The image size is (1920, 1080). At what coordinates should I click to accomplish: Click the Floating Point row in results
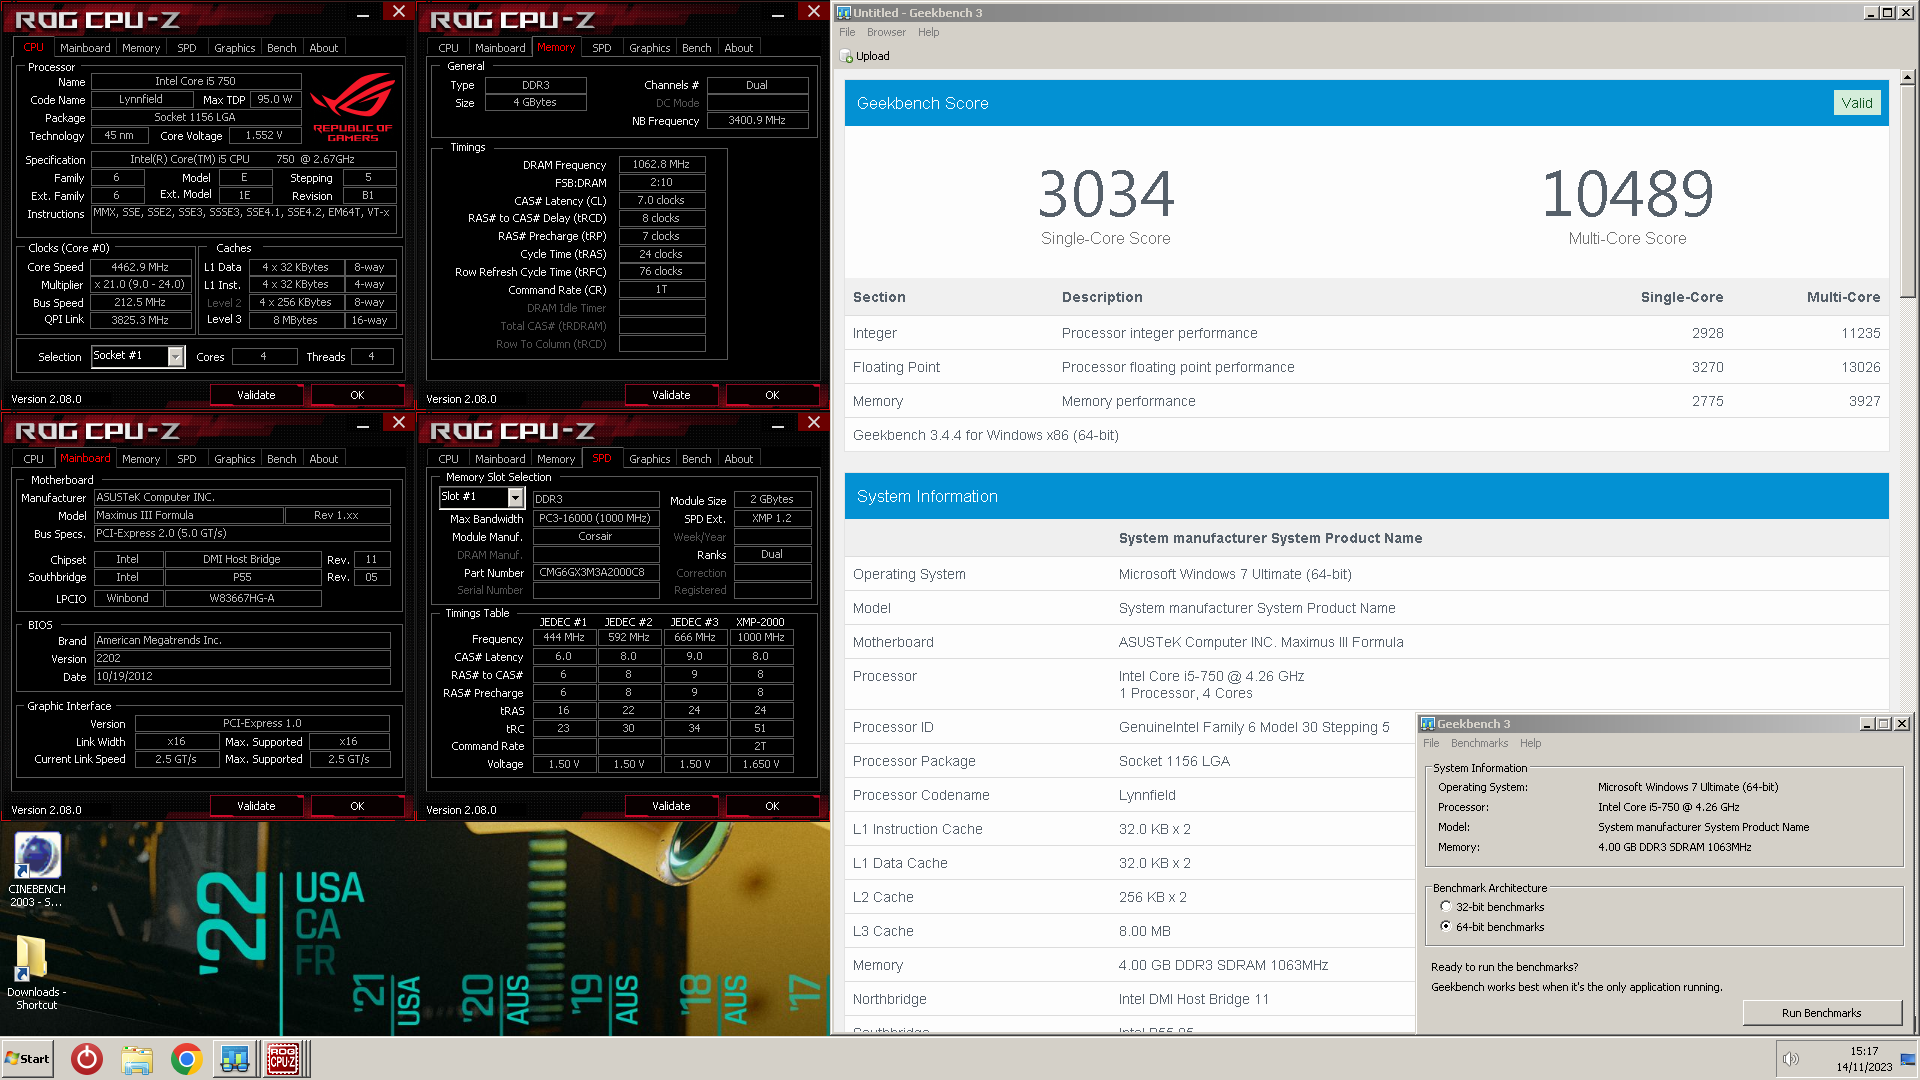(1366, 367)
